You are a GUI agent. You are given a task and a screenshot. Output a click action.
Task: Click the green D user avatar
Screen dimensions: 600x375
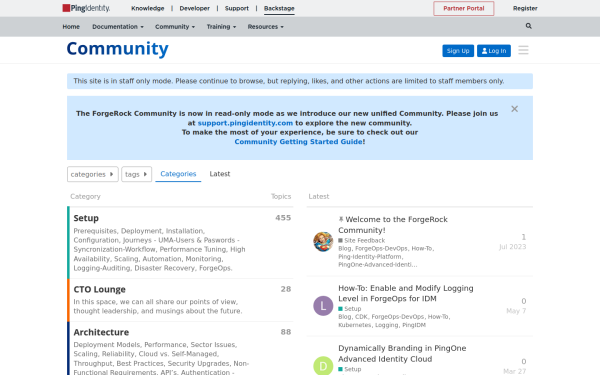pos(323,366)
